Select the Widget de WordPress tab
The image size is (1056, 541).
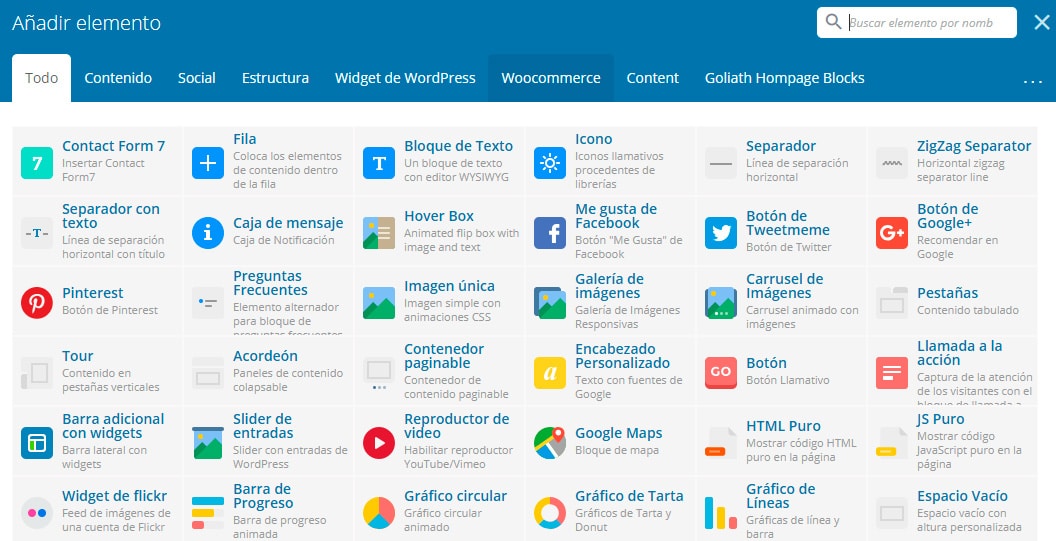pos(405,78)
